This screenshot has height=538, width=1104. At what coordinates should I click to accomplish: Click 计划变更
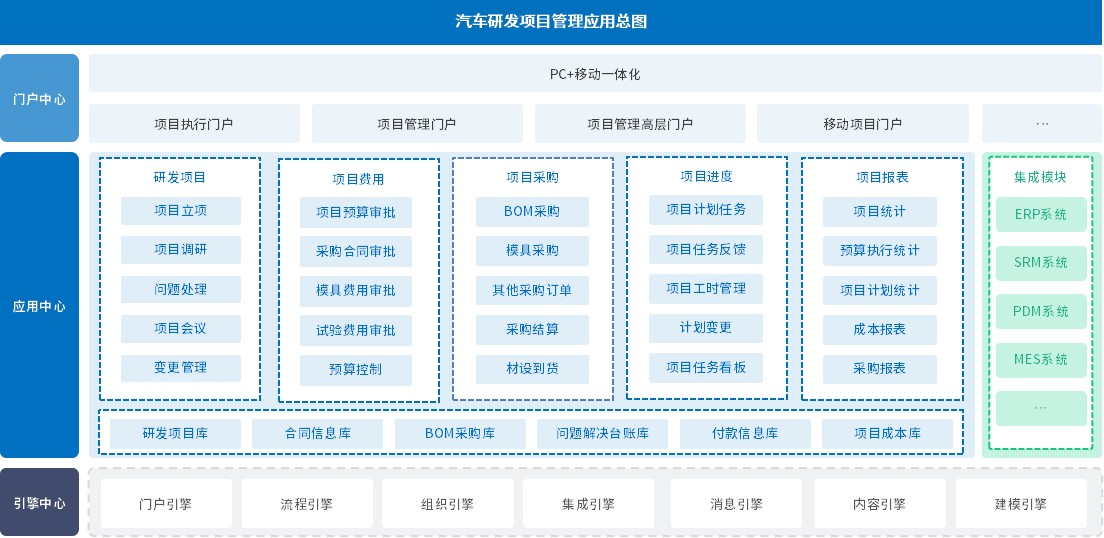706,328
